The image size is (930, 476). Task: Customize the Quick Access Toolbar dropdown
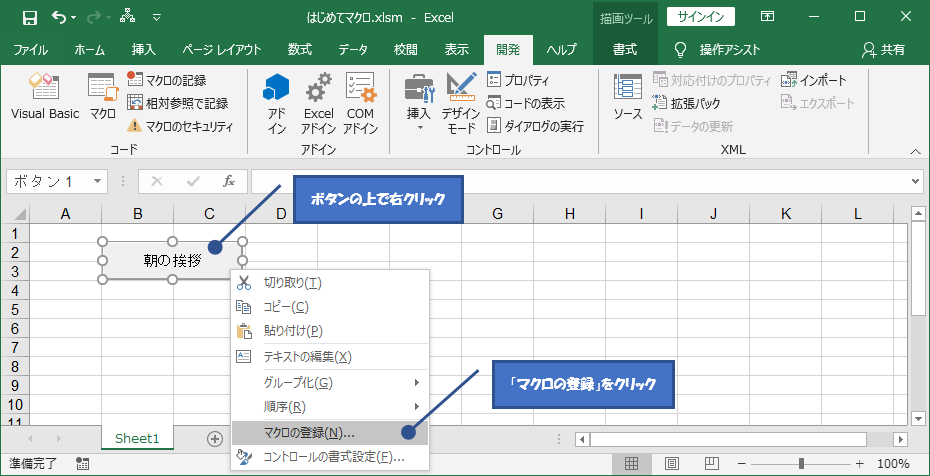pos(157,17)
